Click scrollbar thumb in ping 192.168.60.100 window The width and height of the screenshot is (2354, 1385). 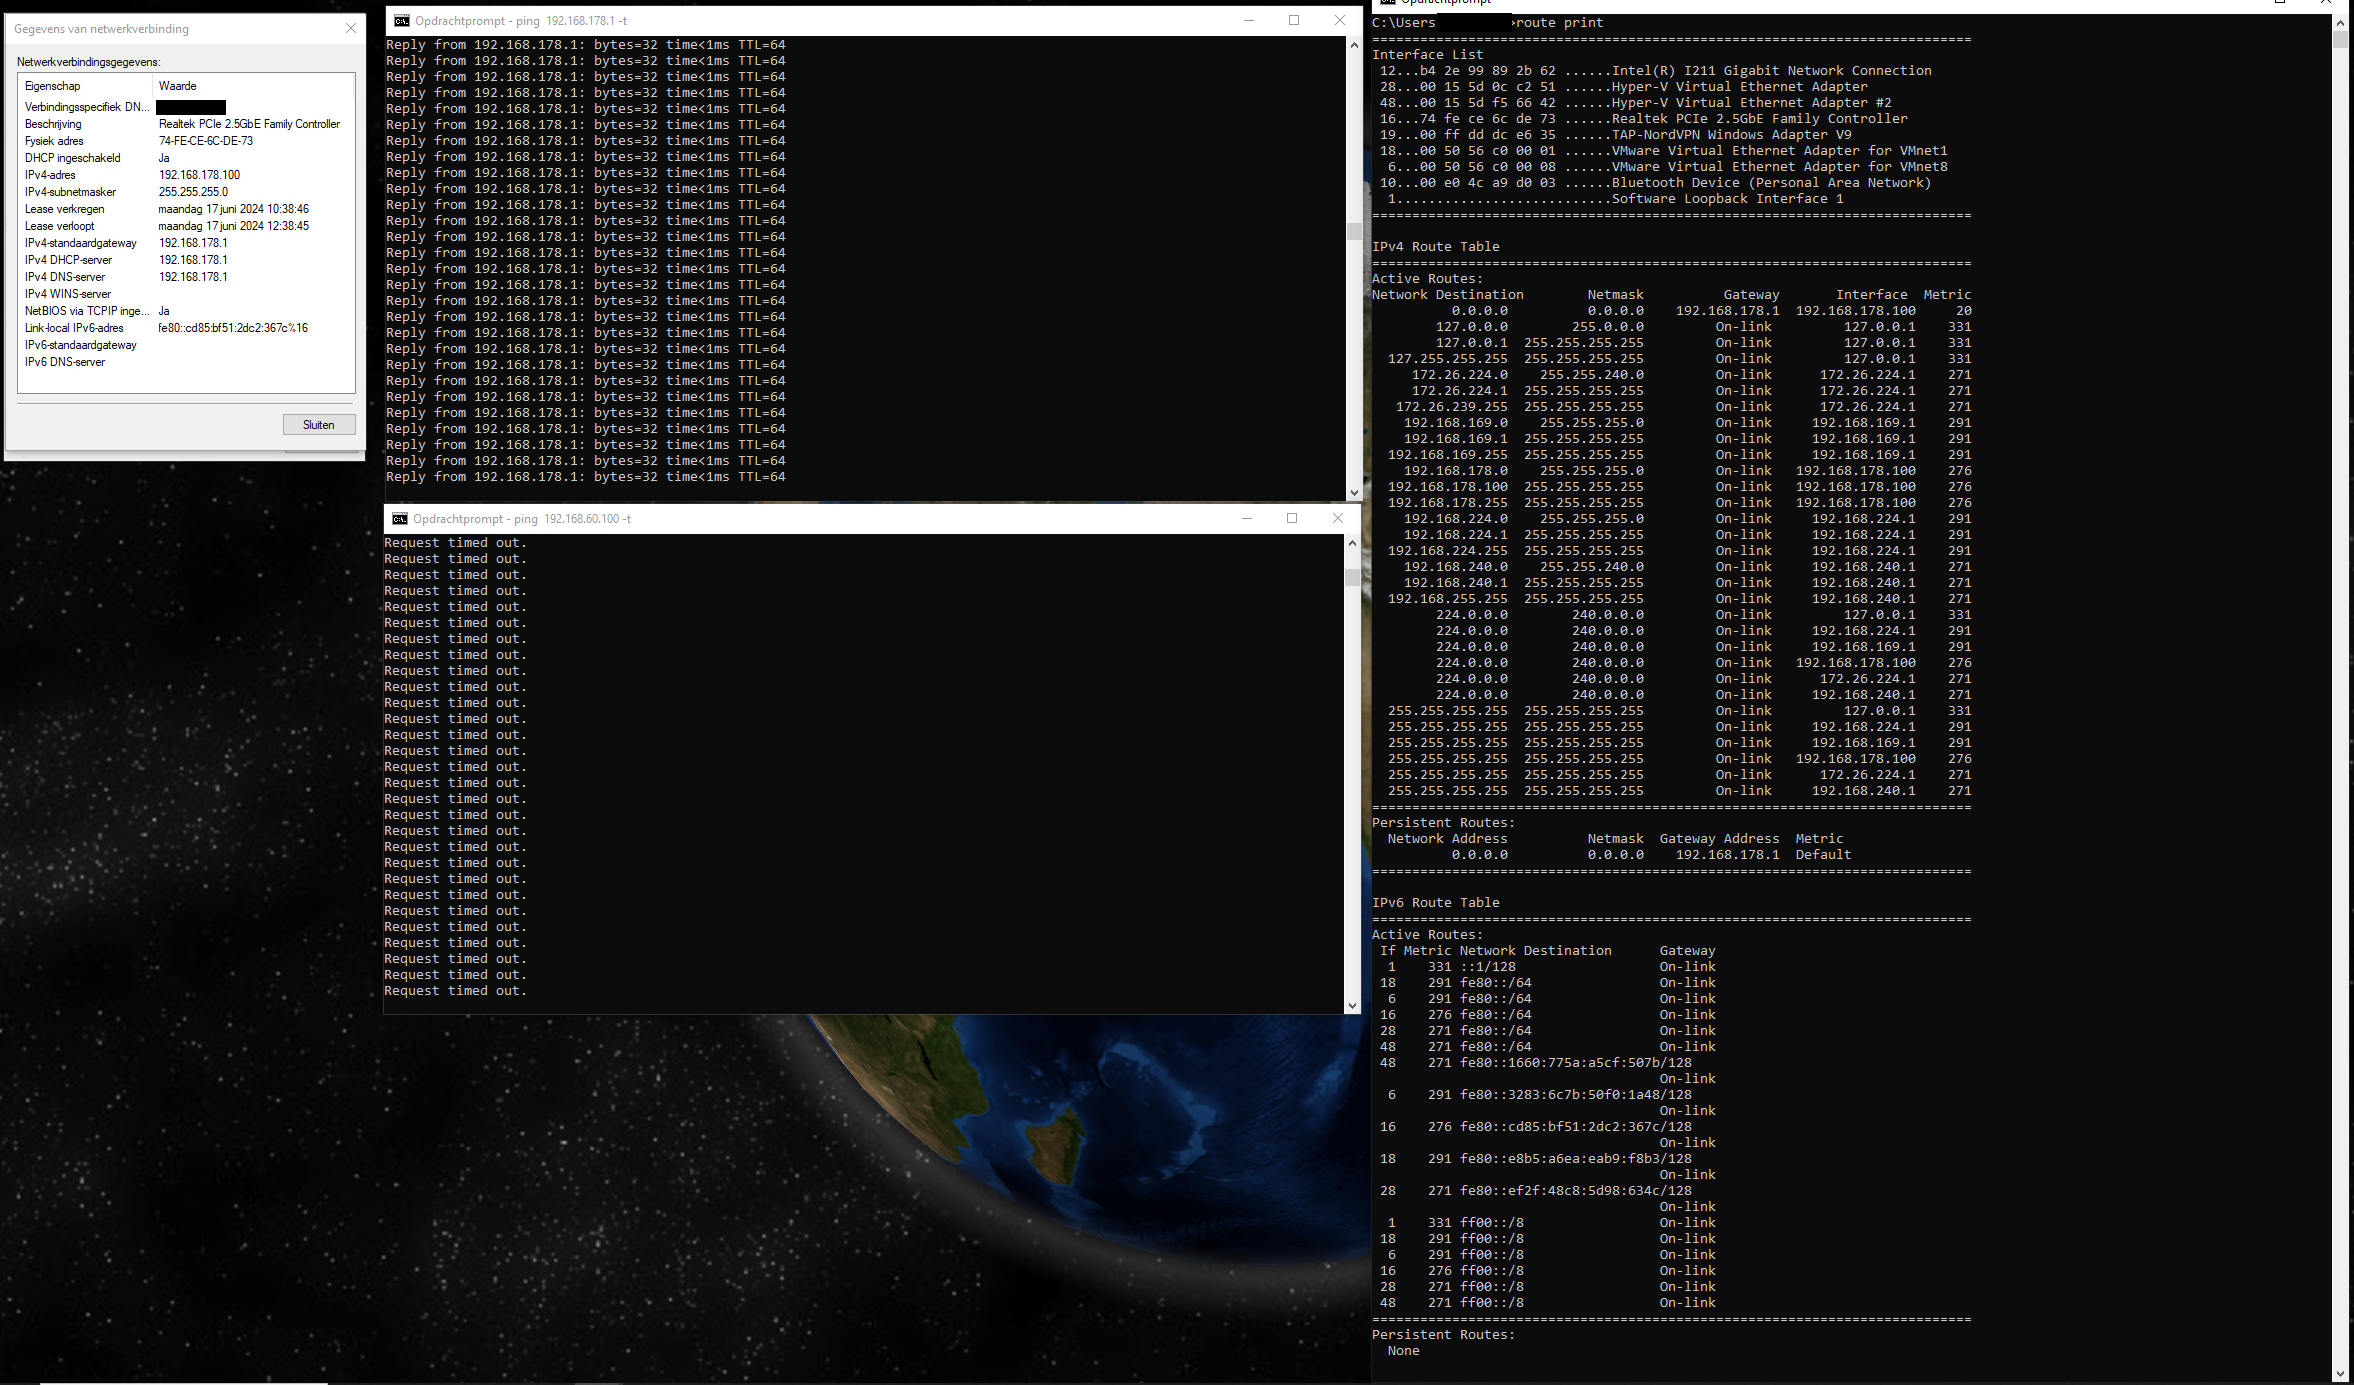click(1352, 577)
